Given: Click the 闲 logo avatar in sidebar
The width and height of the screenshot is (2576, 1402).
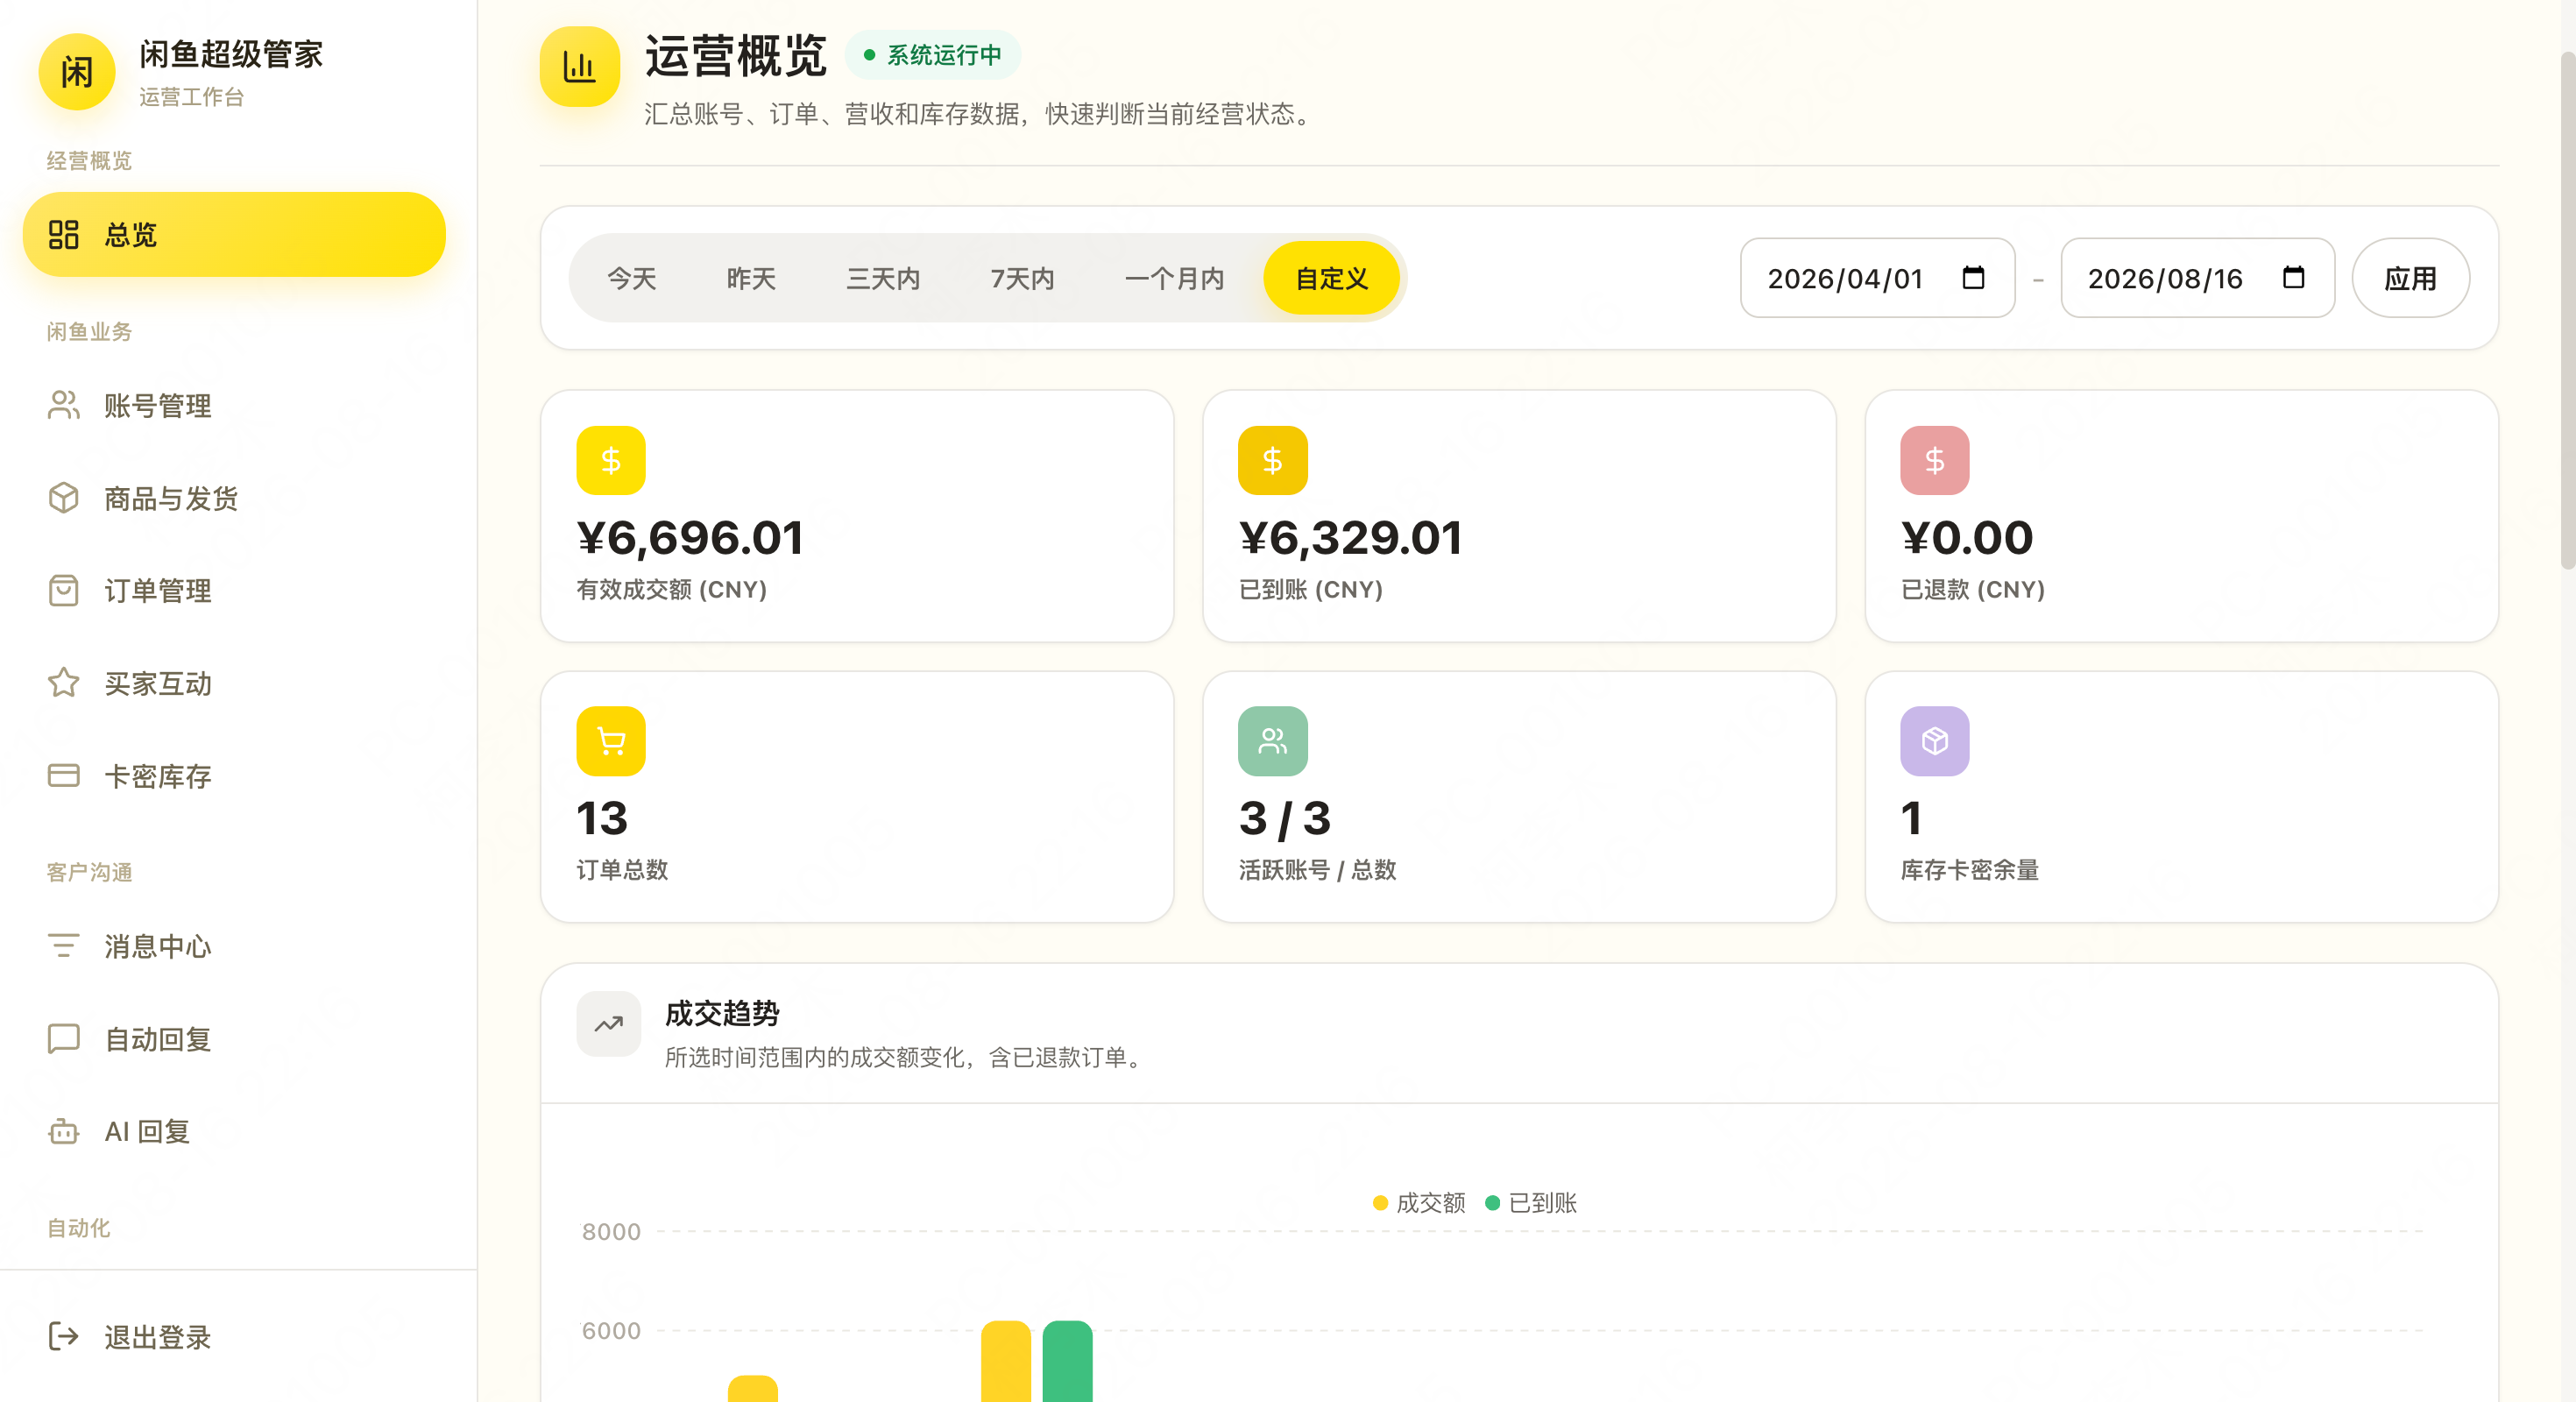Looking at the screenshot, I should 76,72.
